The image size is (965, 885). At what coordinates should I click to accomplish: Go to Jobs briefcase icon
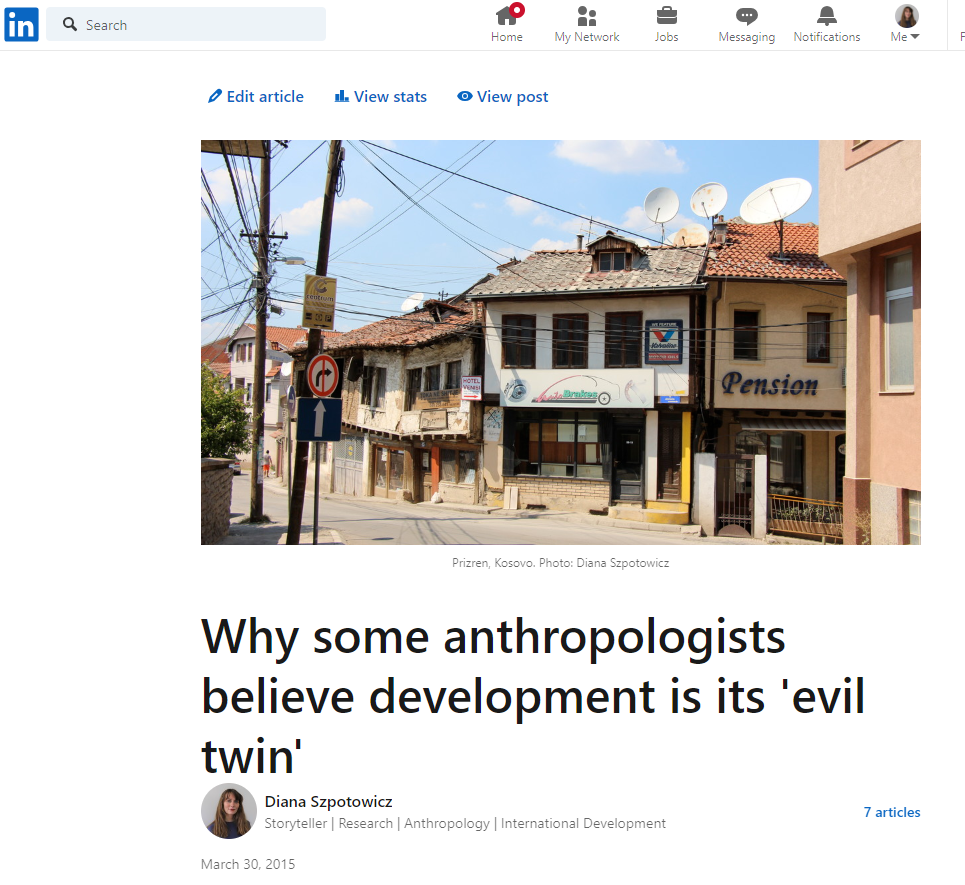(667, 16)
